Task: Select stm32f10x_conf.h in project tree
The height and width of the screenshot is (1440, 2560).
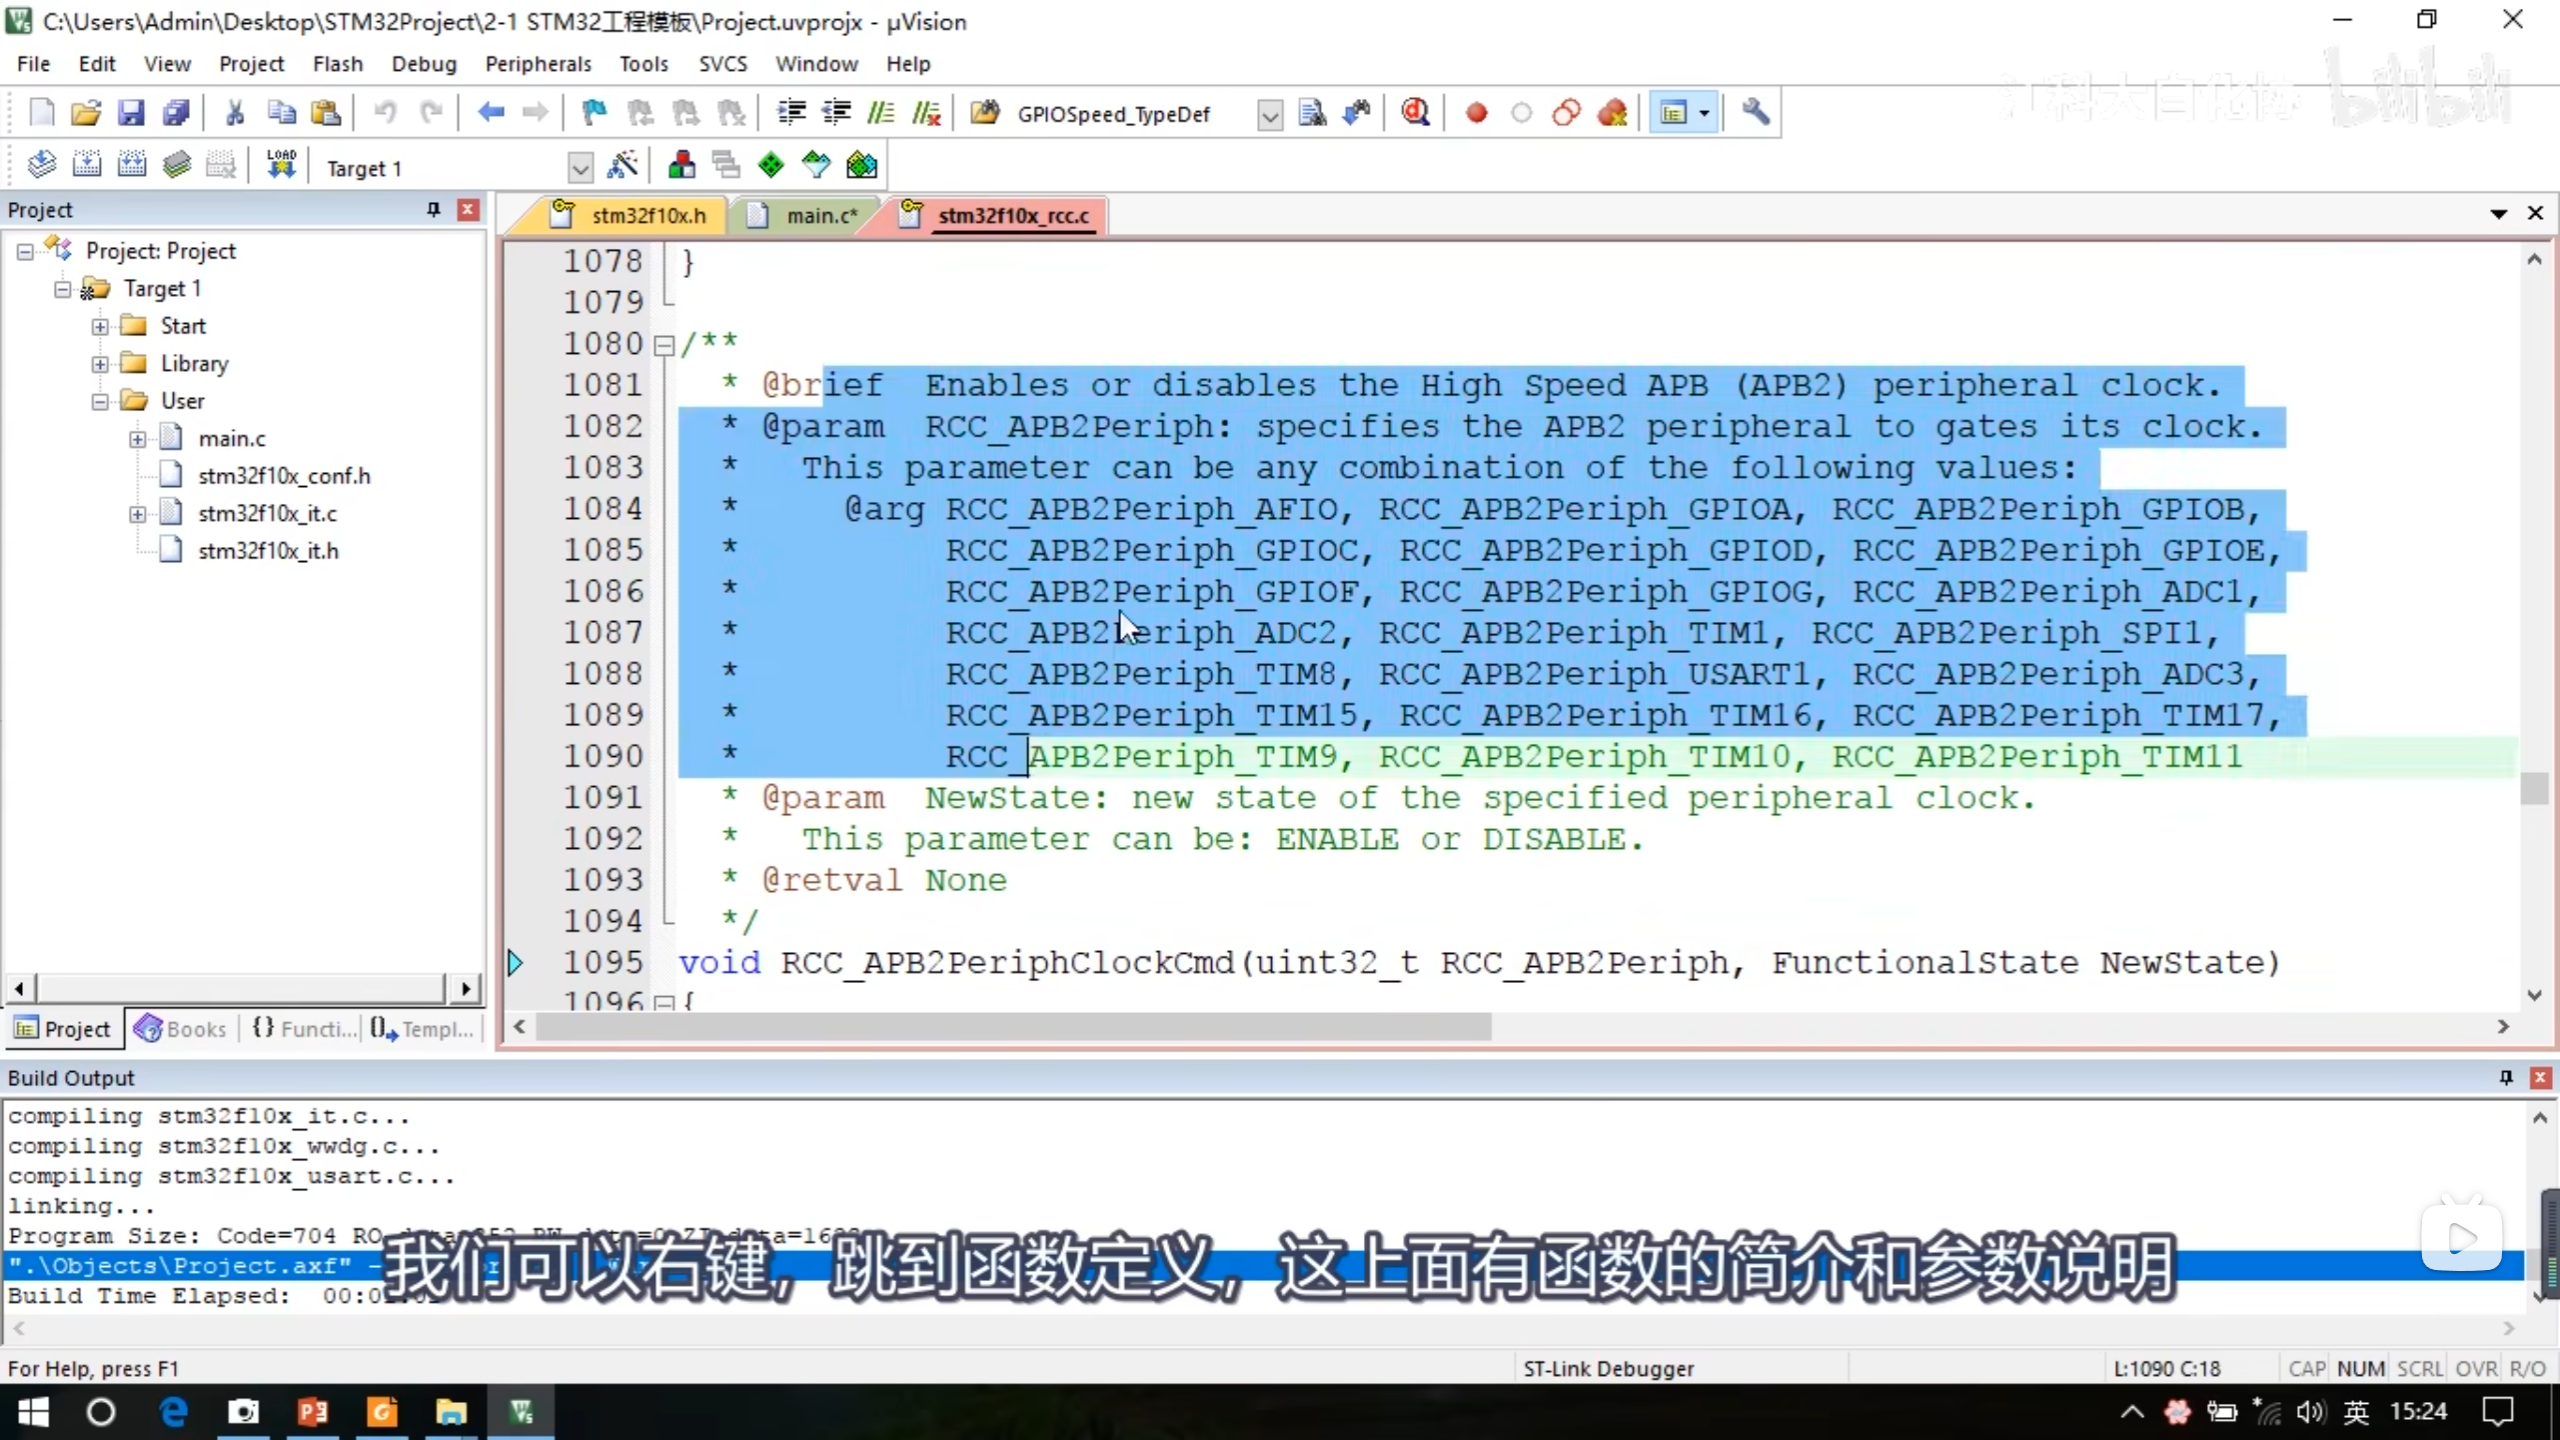Action: pos(284,476)
